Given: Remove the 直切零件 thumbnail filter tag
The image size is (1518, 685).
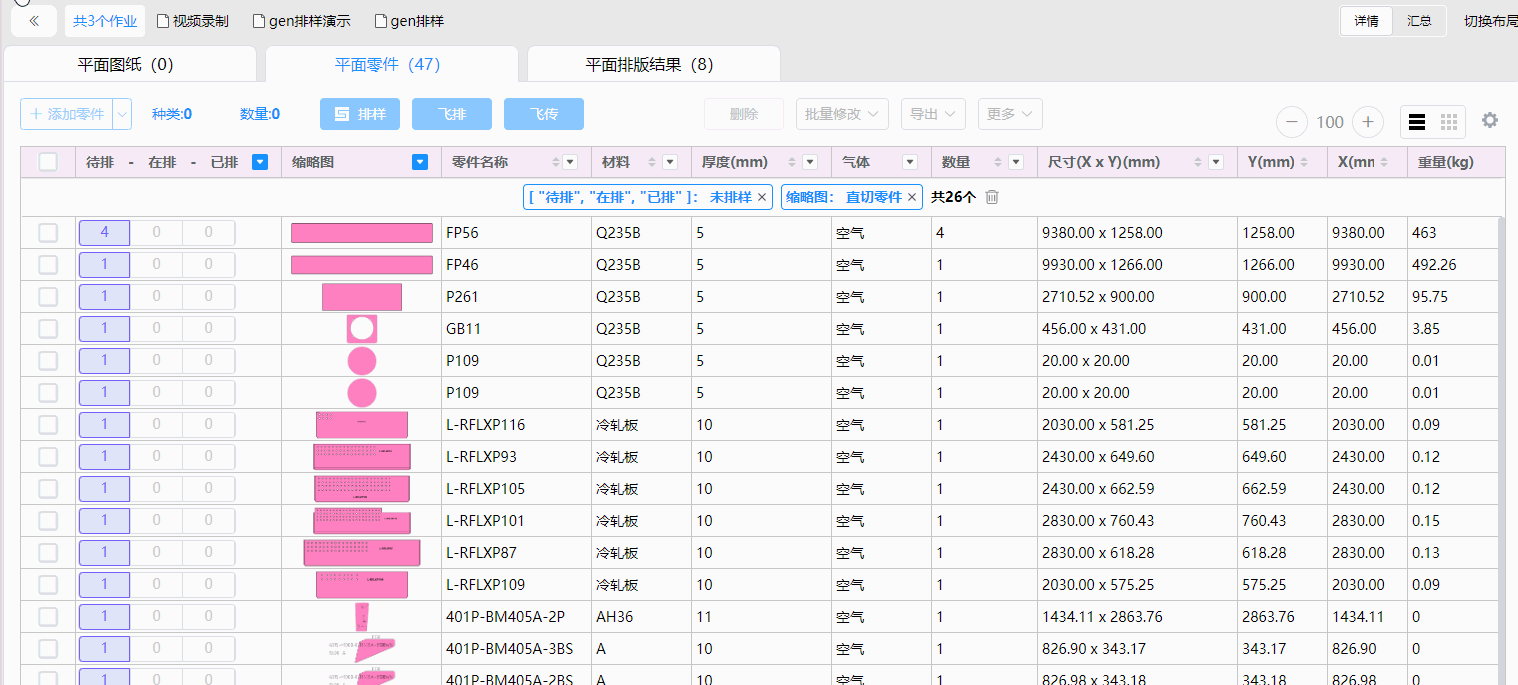Looking at the screenshot, I should 912,198.
